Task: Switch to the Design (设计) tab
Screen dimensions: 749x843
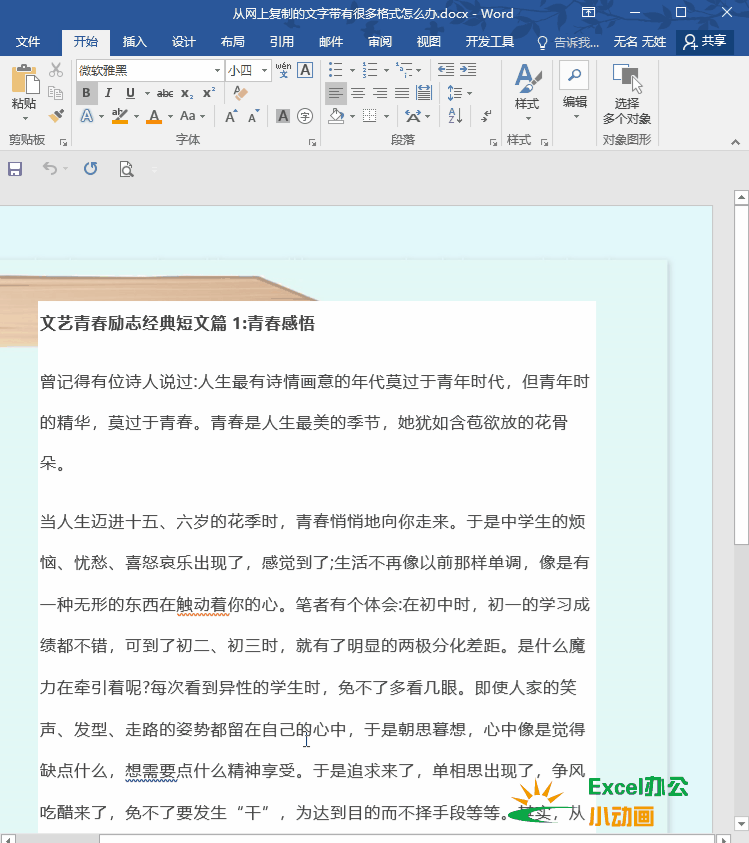Action: (x=183, y=42)
